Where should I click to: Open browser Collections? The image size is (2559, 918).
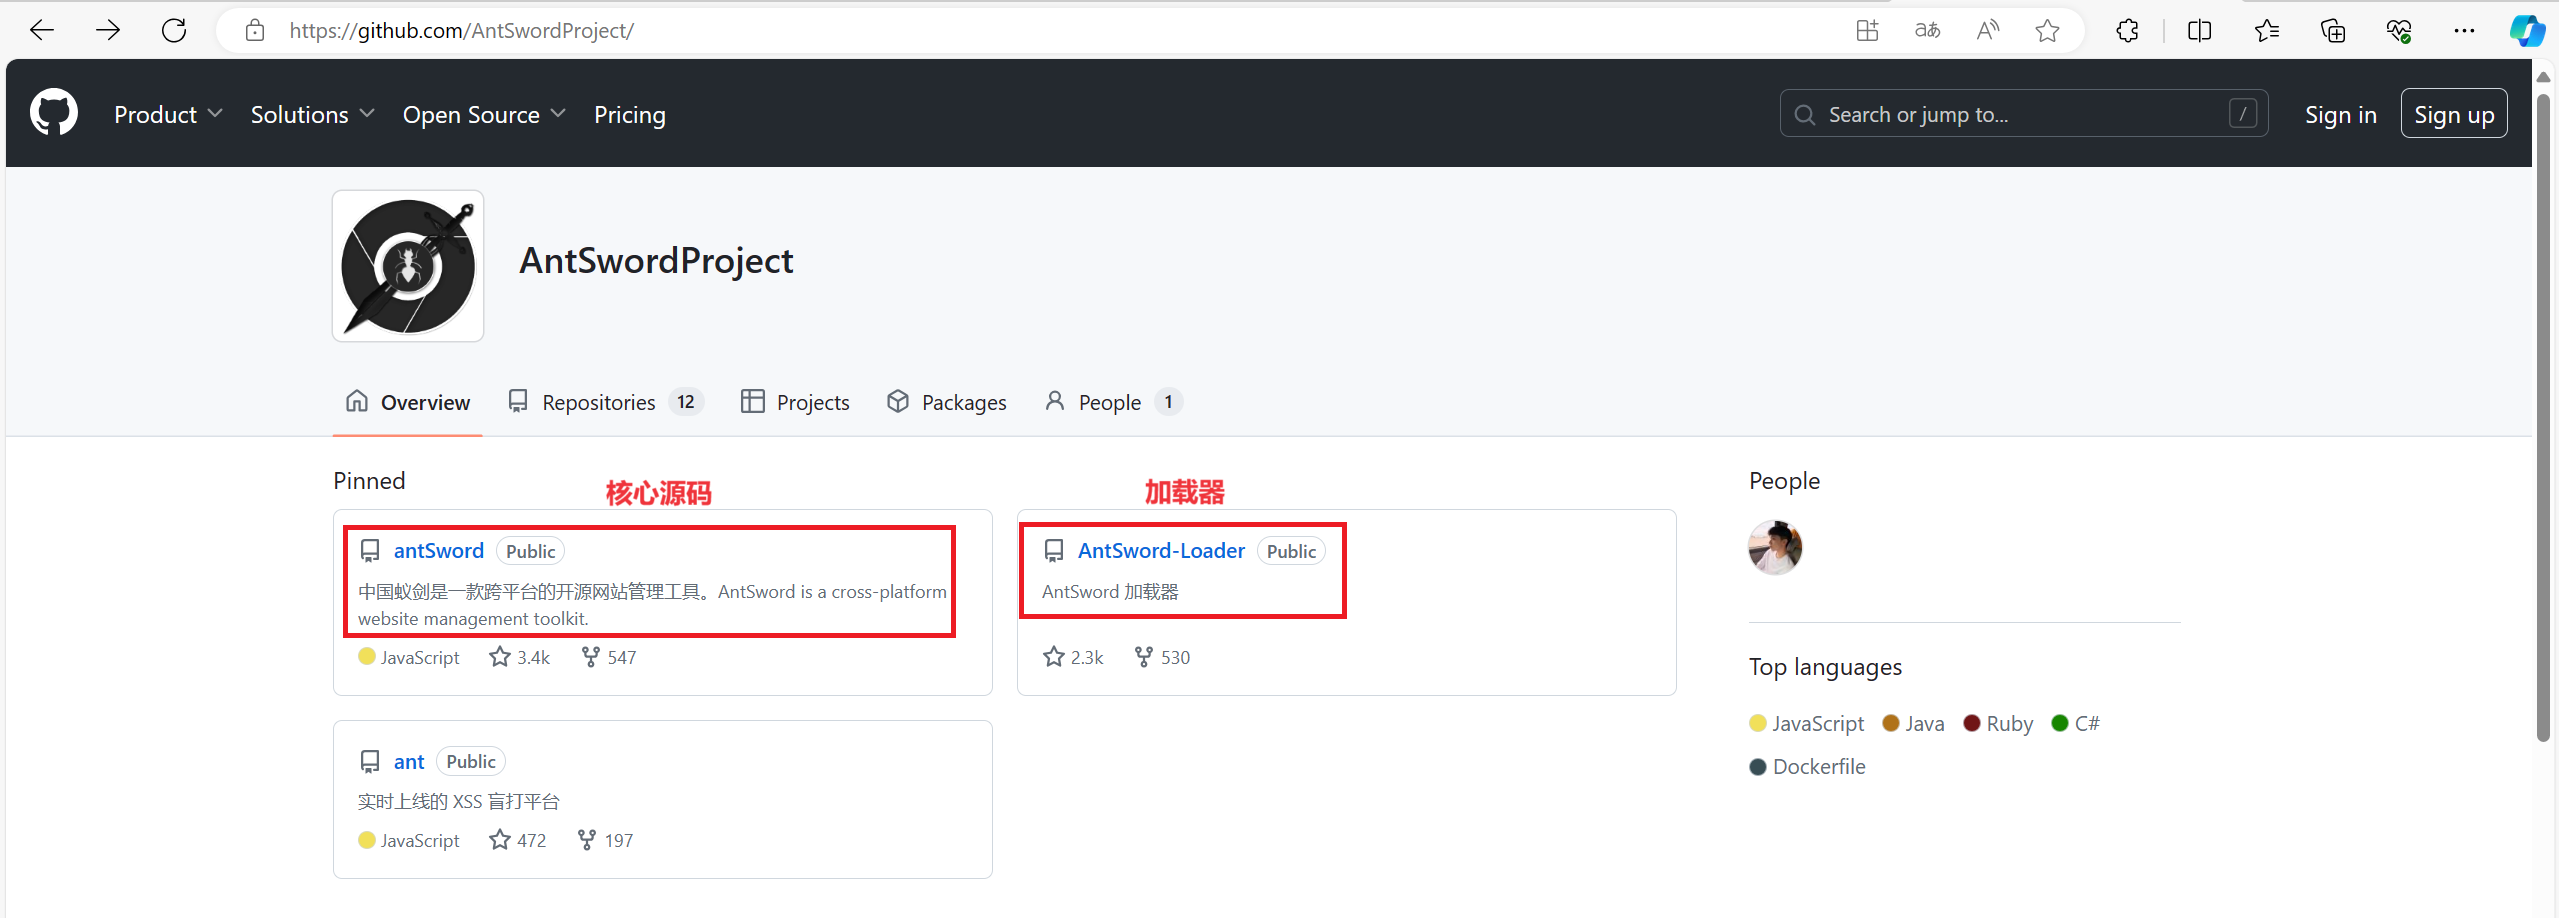click(2332, 31)
